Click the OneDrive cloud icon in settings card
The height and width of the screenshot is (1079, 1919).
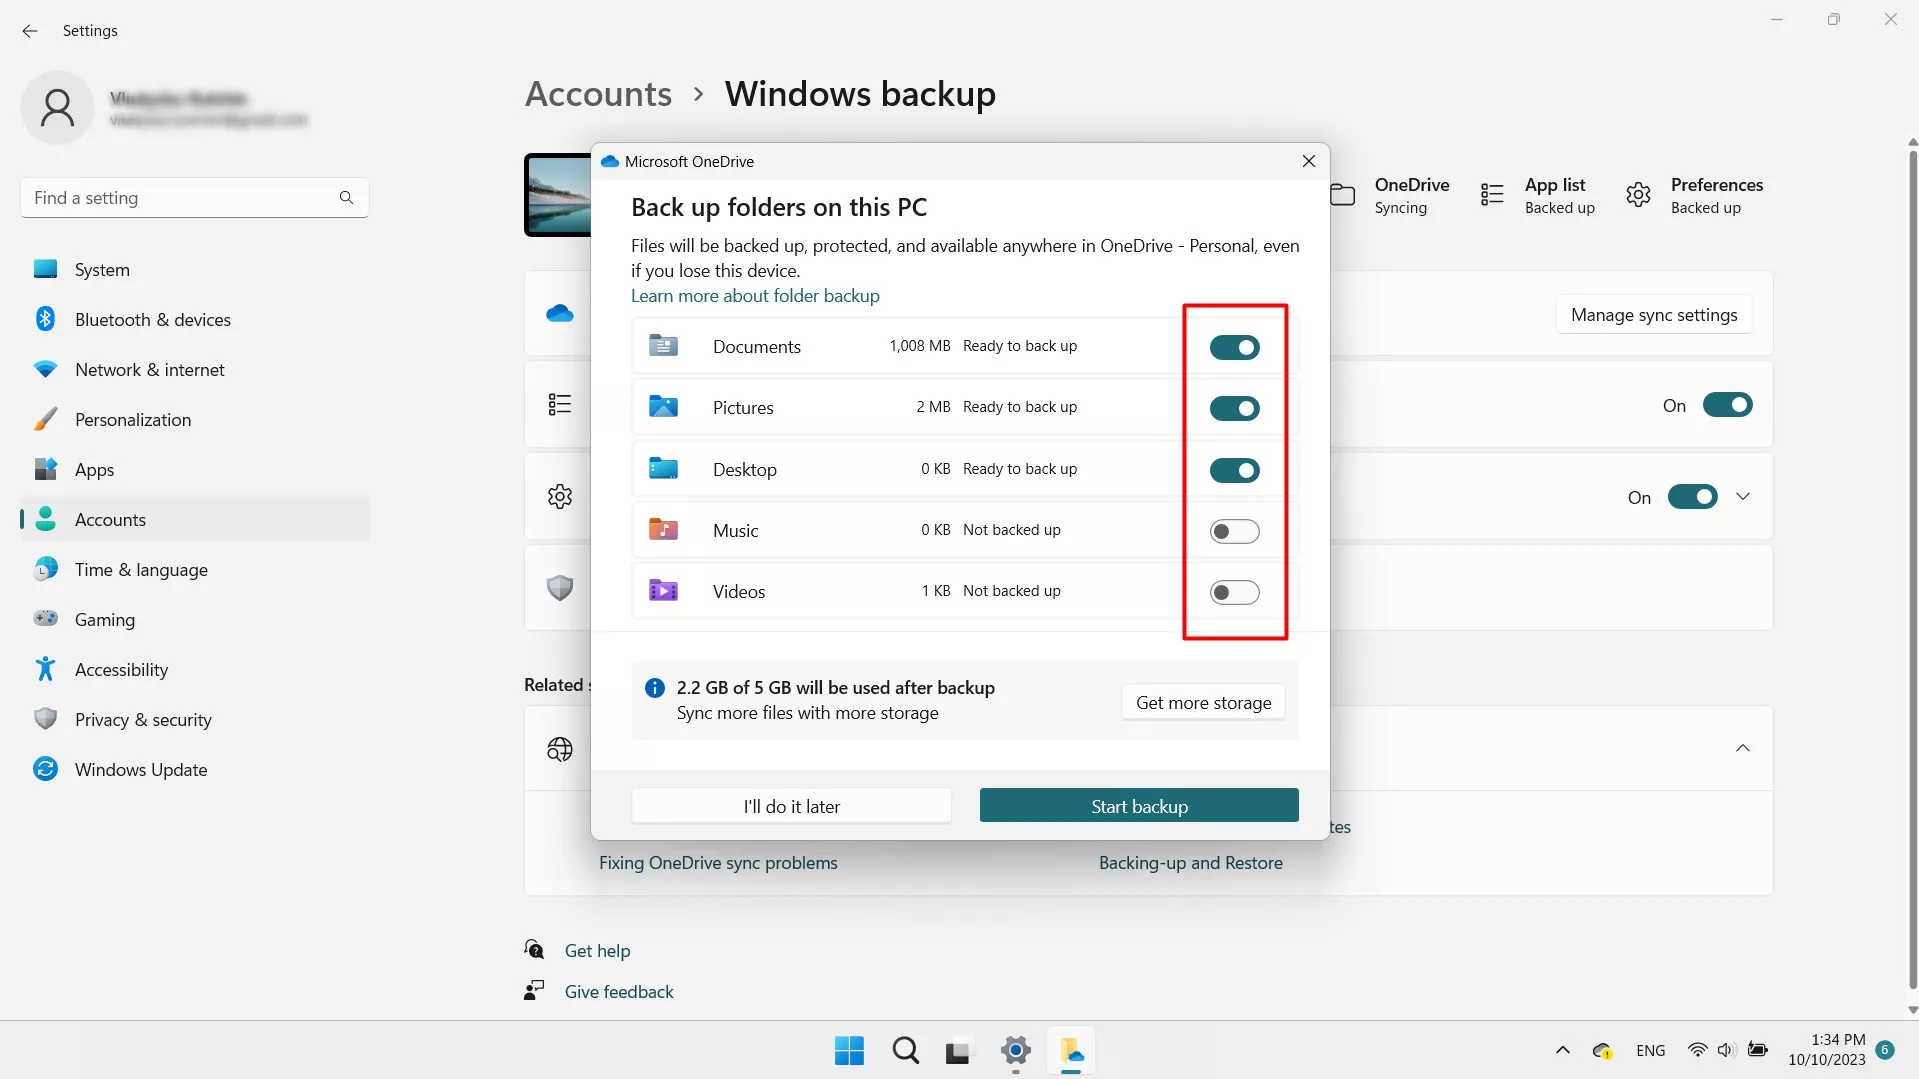point(560,314)
